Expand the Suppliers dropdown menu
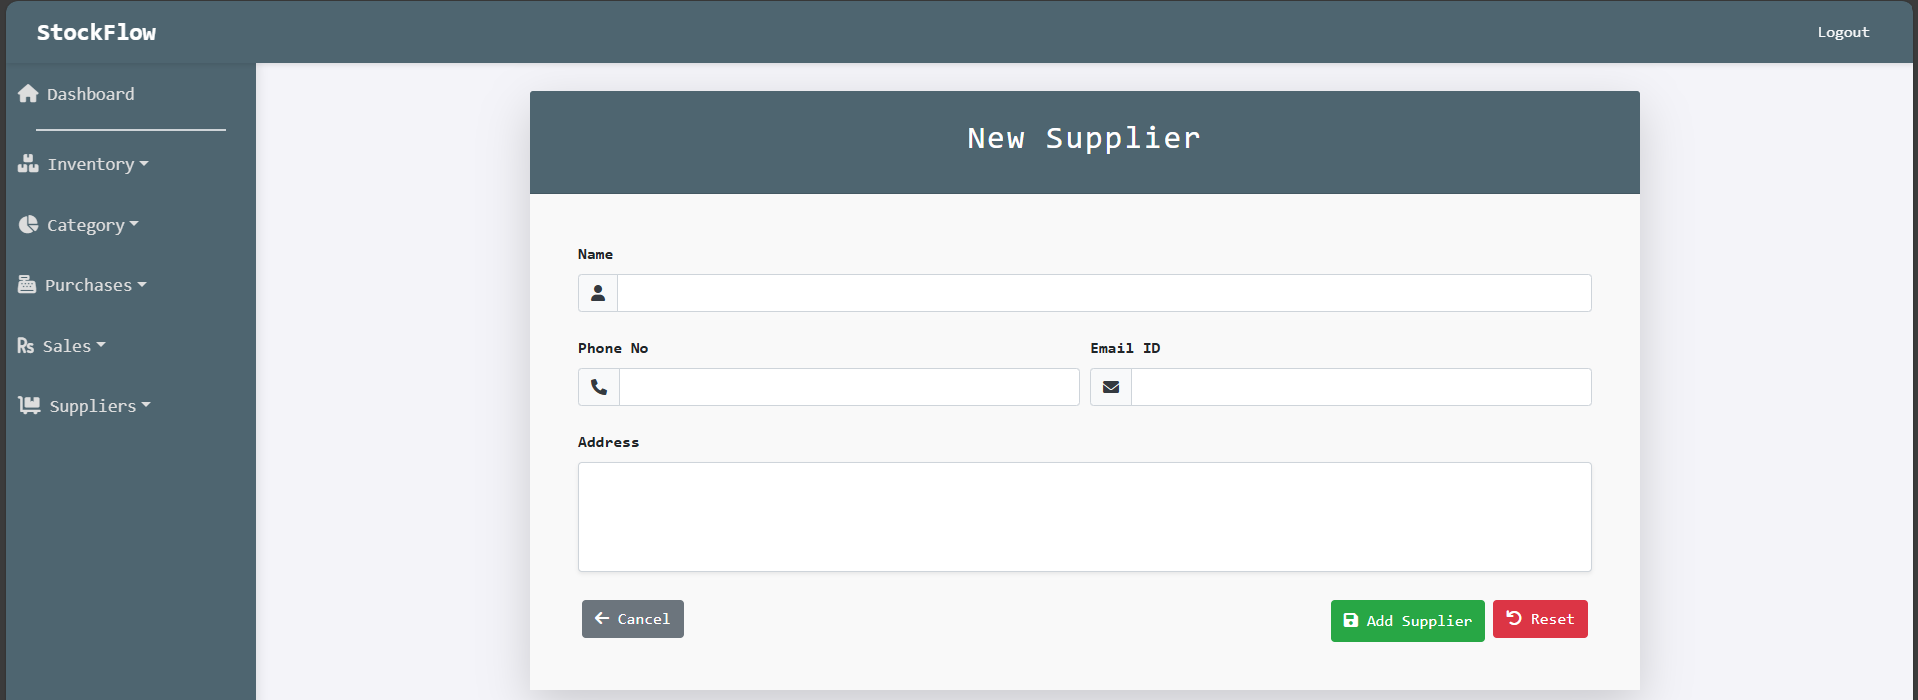 coord(99,406)
